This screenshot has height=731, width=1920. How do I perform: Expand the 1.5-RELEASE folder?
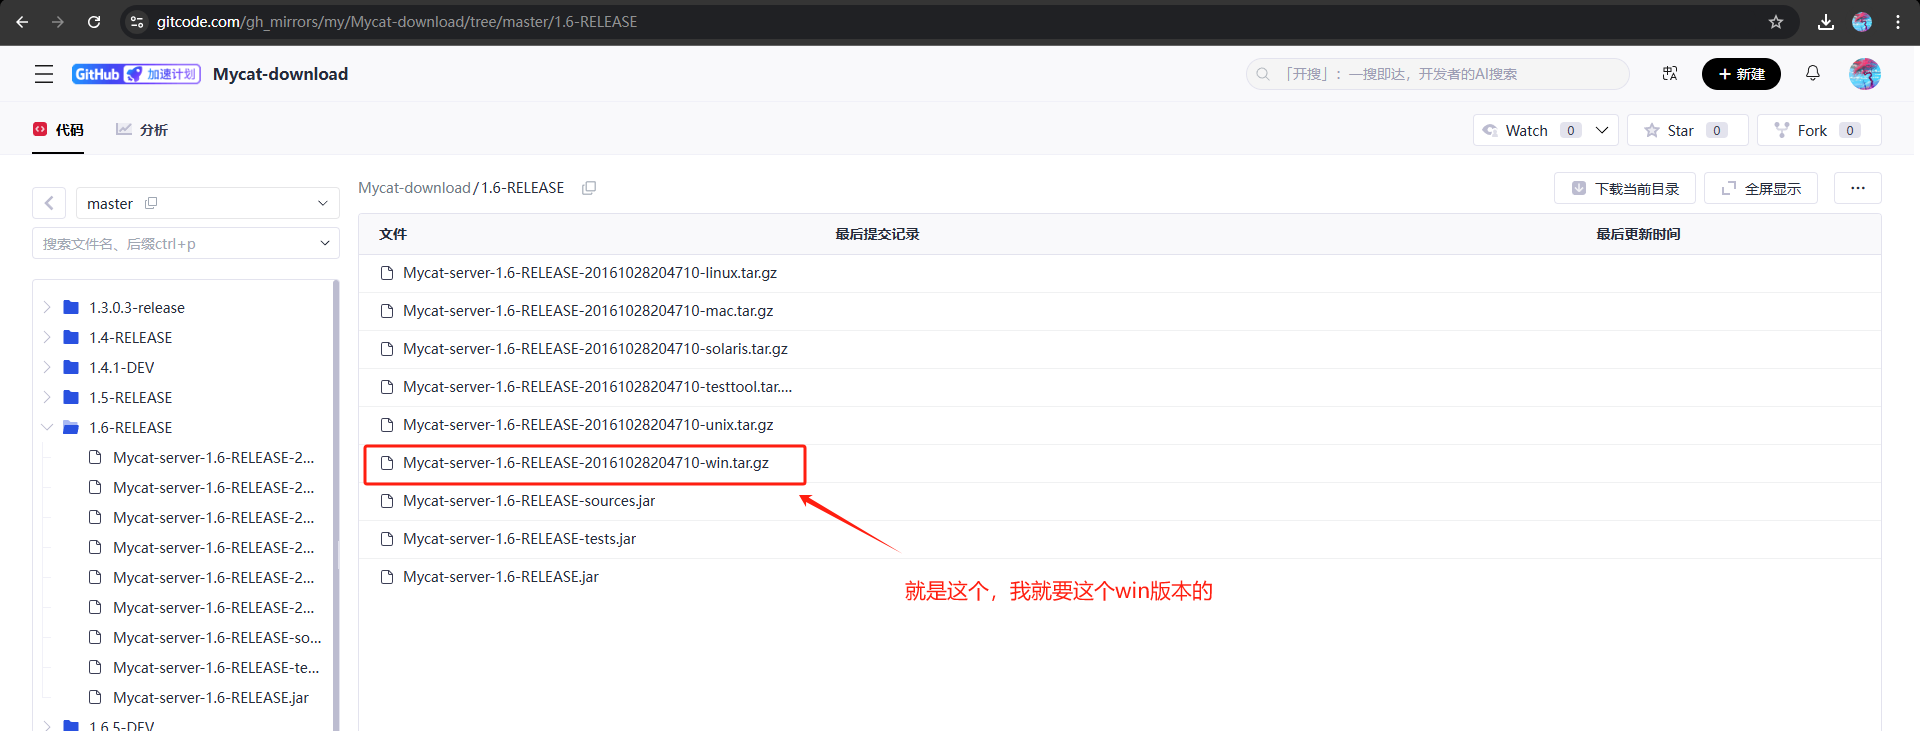47,397
